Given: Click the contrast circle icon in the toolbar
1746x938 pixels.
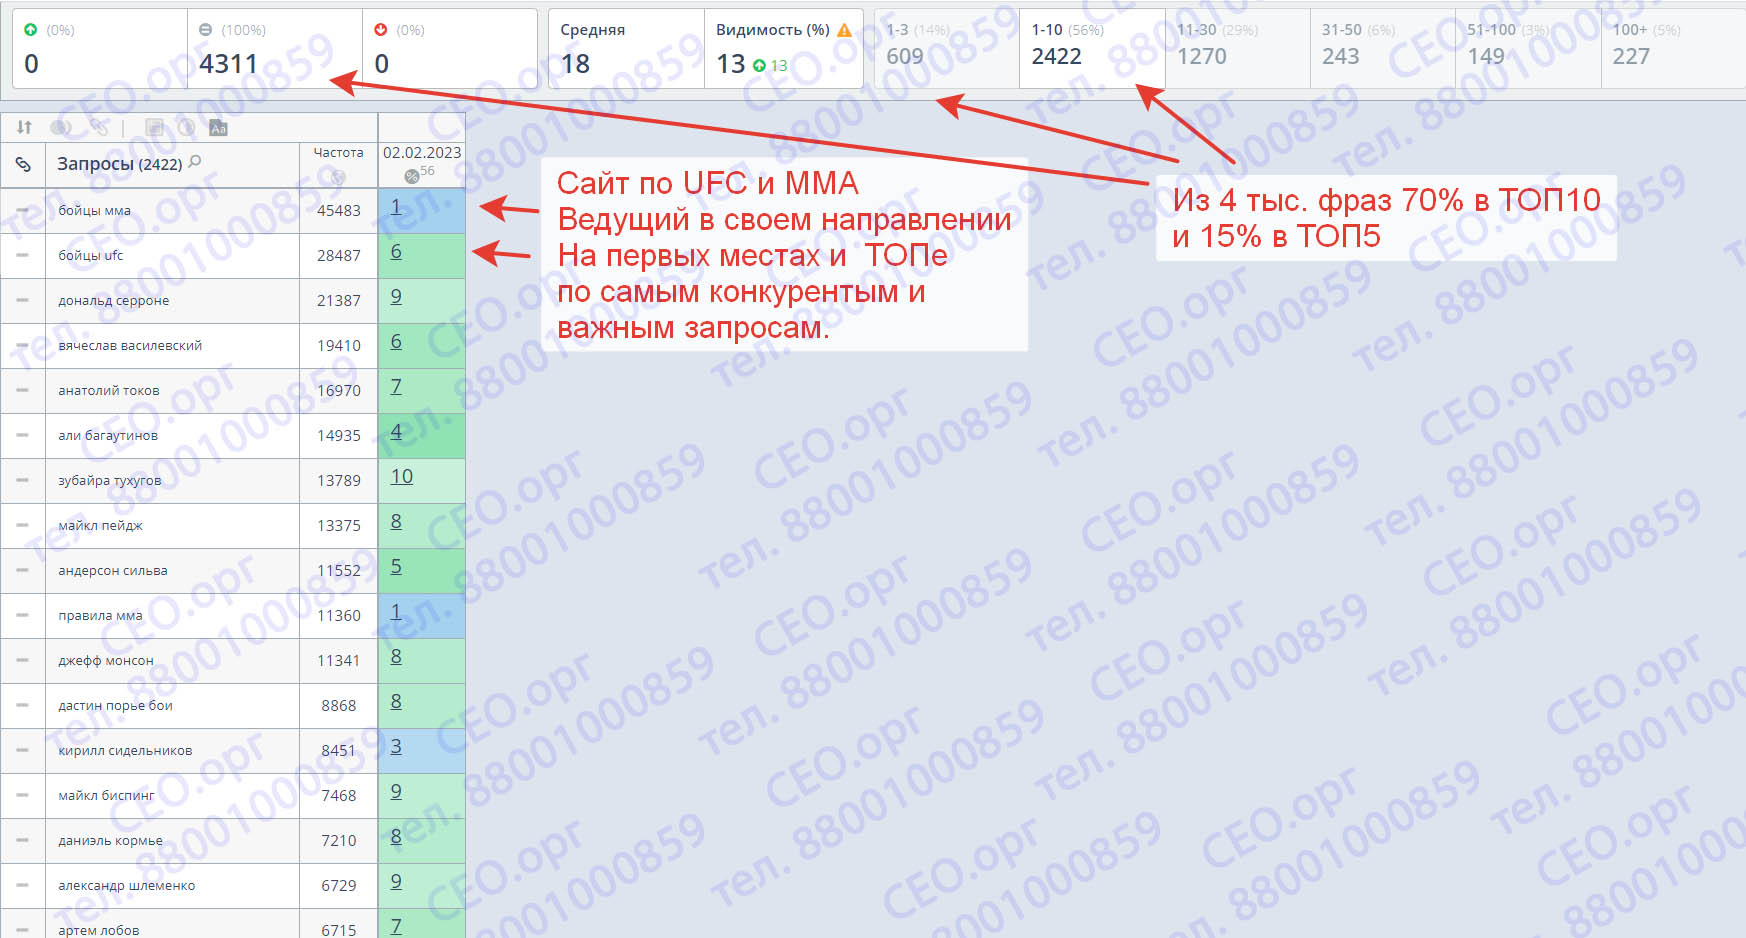Looking at the screenshot, I should pos(184,127).
